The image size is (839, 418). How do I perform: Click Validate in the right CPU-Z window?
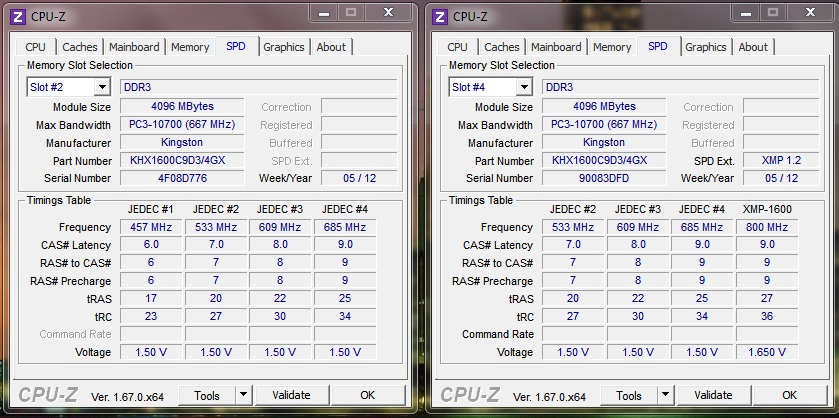click(x=713, y=395)
